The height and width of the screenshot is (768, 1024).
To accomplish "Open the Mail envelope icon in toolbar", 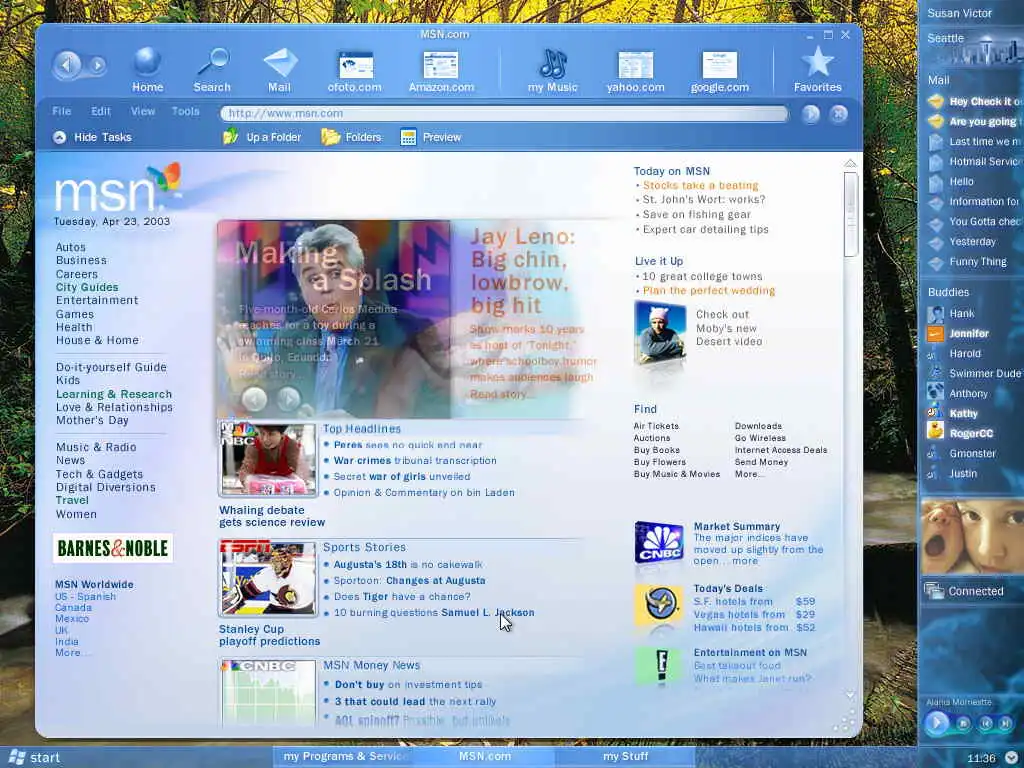I will [x=280, y=63].
